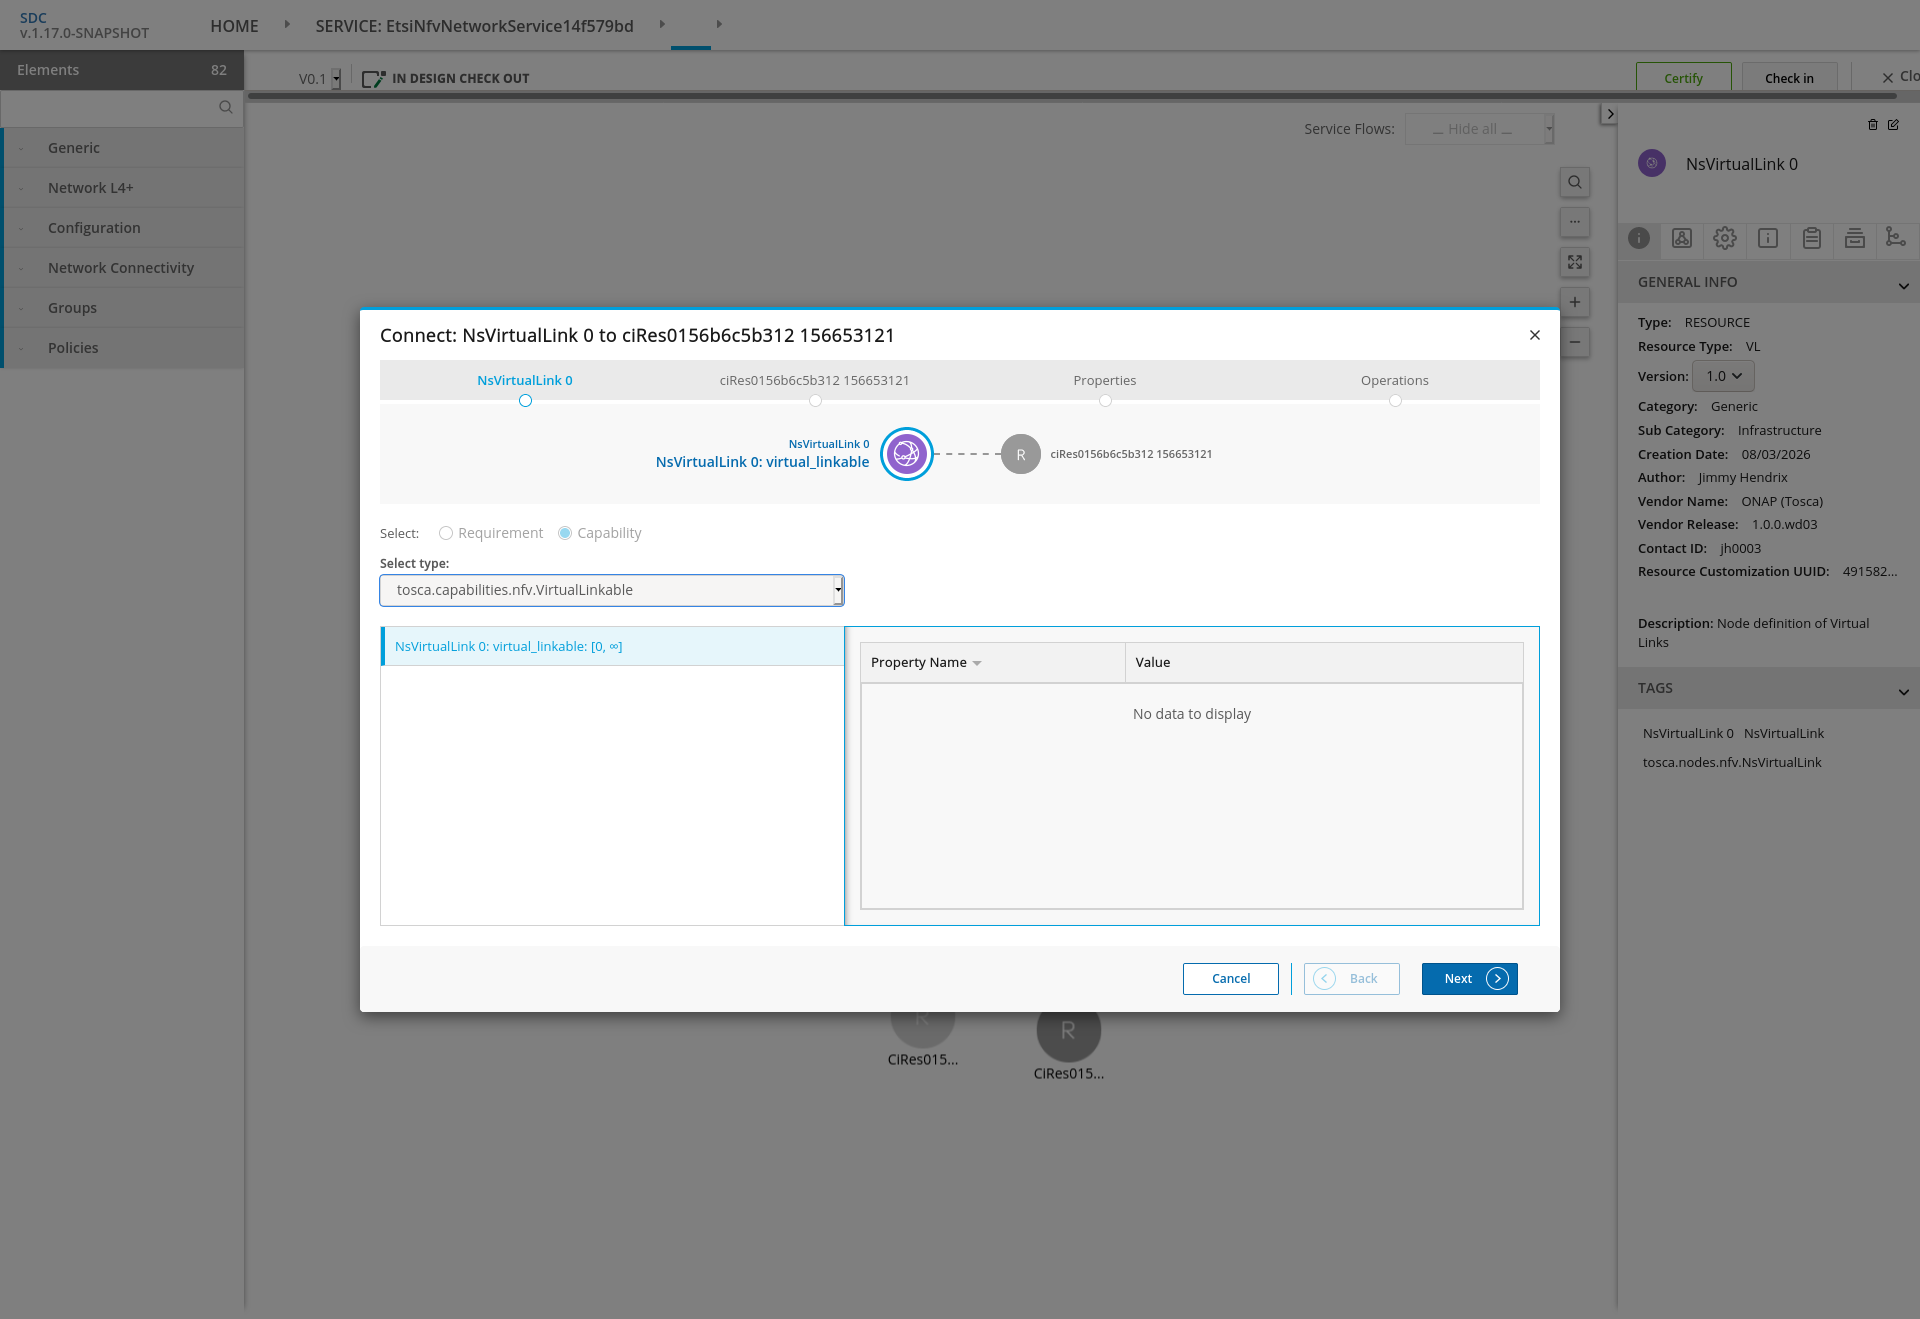Screen dimensions: 1920x1319
Task: Click the breadcrumb arrow after service name
Action: [662, 24]
